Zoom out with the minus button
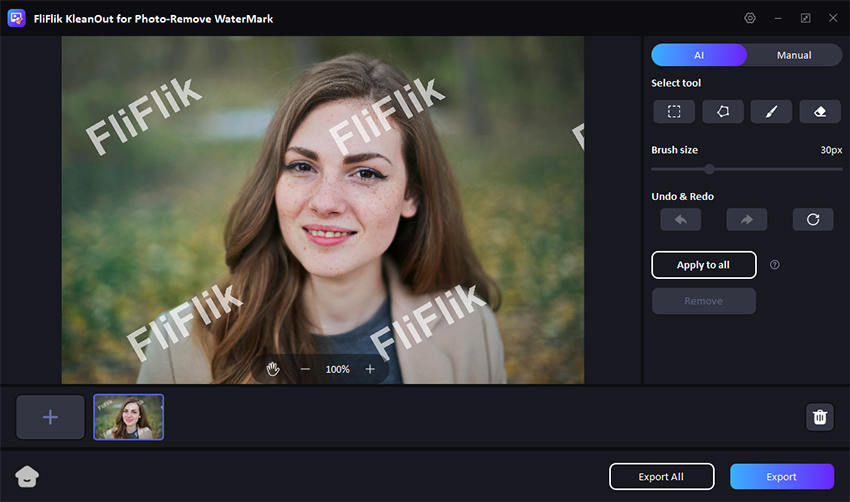Screen dimensions: 850x502 click(x=305, y=369)
